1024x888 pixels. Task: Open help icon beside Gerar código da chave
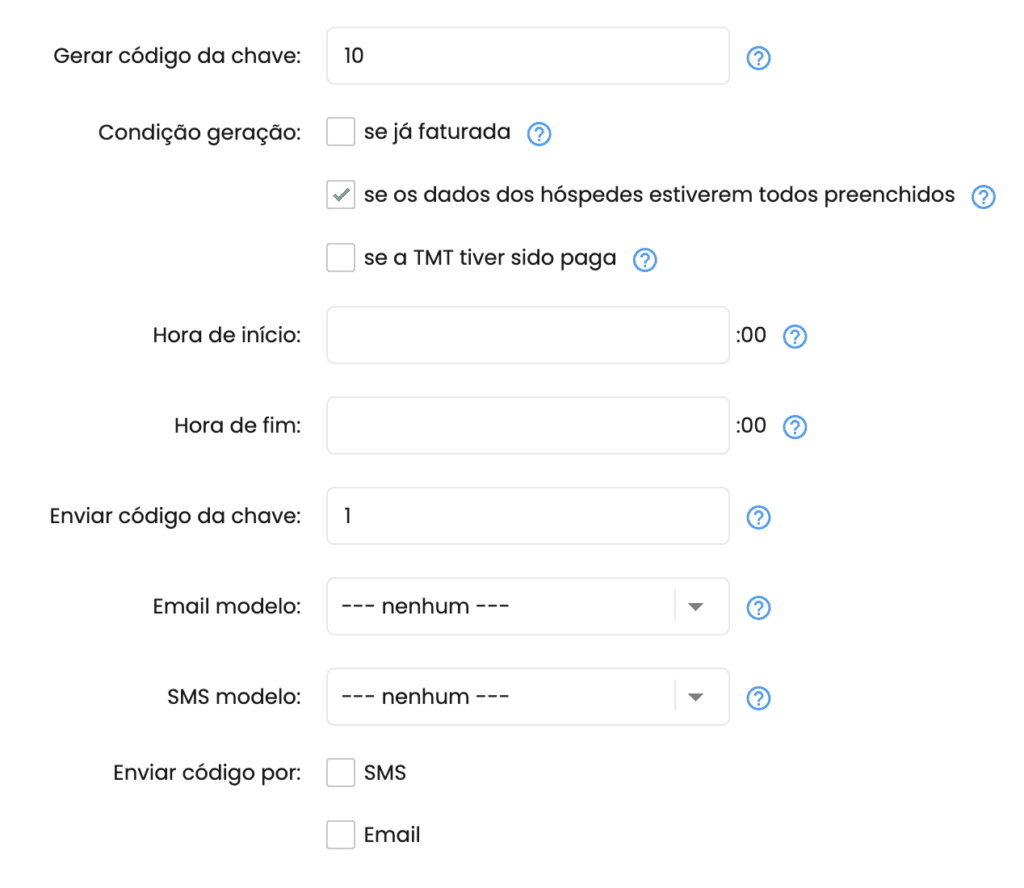pyautogui.click(x=758, y=58)
